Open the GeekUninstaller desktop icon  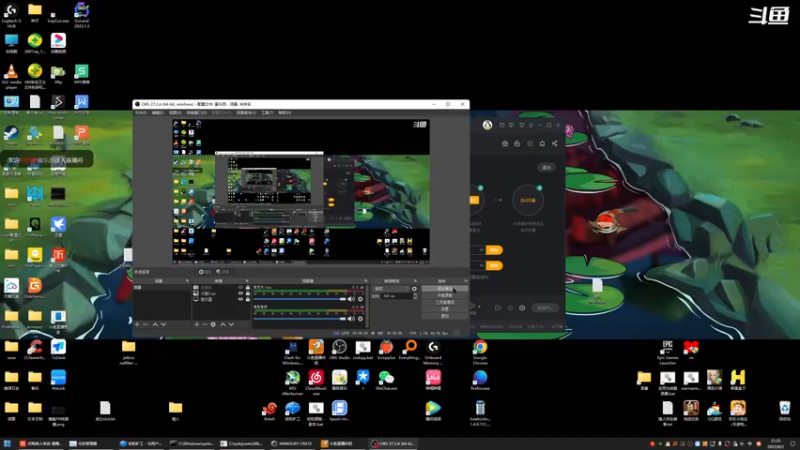[480, 413]
